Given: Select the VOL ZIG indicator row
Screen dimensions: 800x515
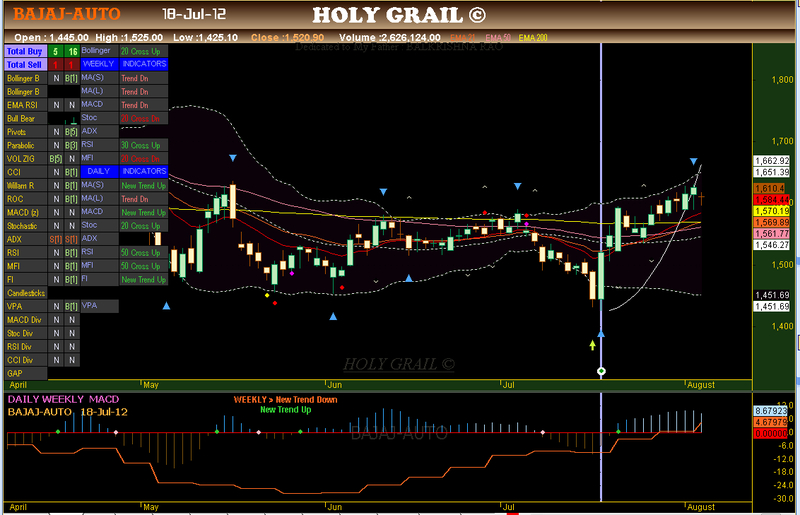Looking at the screenshot, I should tap(26, 159).
